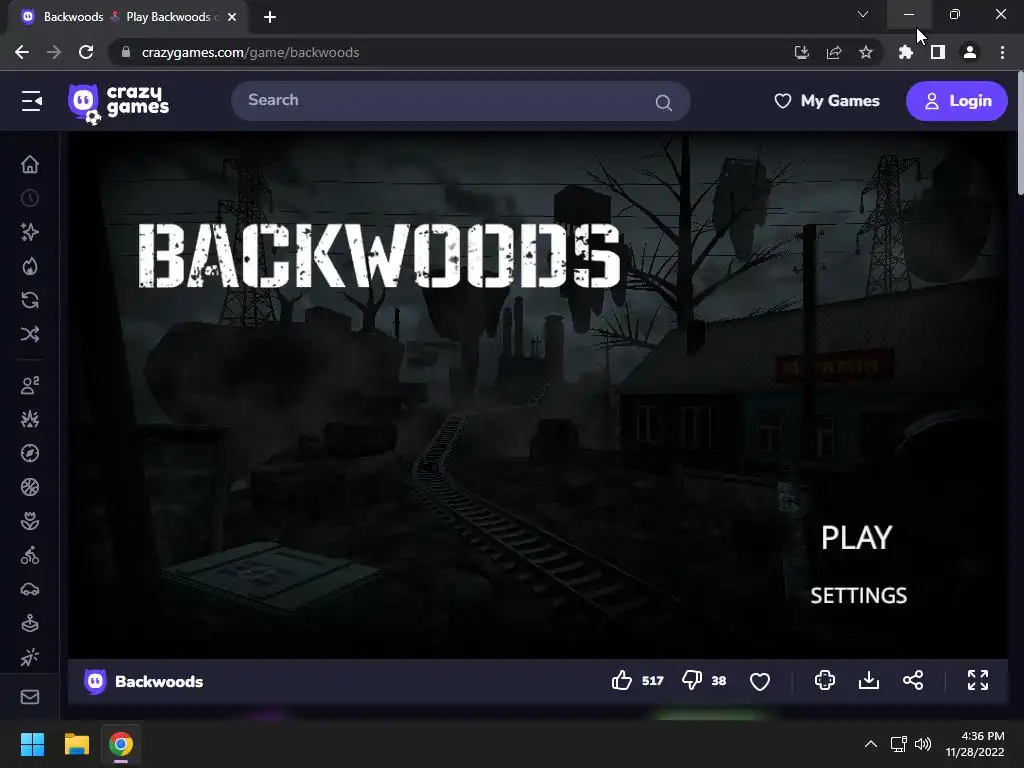This screenshot has width=1024, height=768.
Task: Open Chrome three-dot menu
Action: (1002, 52)
